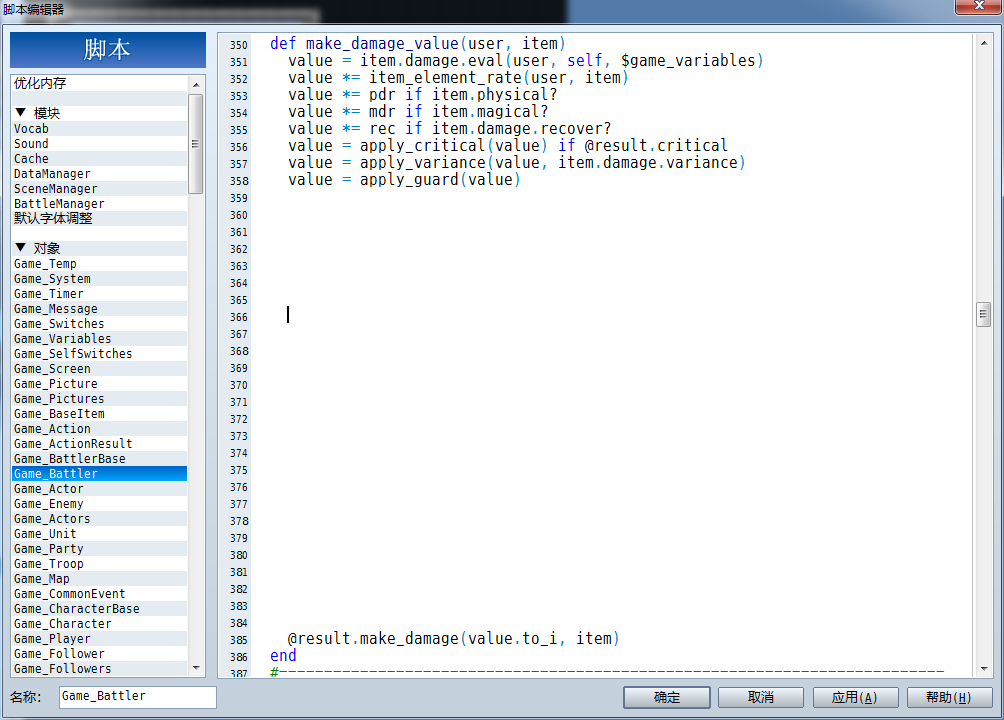Image resolution: width=1004 pixels, height=720 pixels.
Task: Open the Sound script
Action: [100, 143]
